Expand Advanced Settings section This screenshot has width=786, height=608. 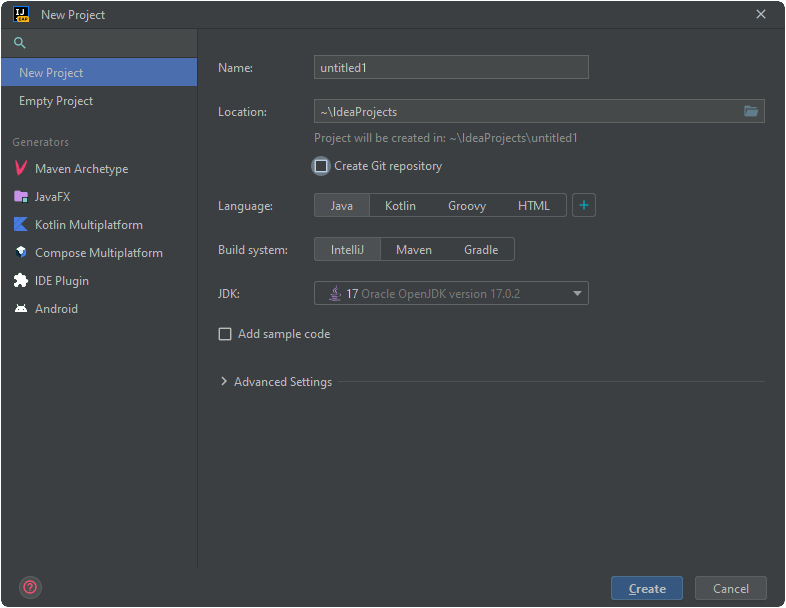[x=224, y=381]
